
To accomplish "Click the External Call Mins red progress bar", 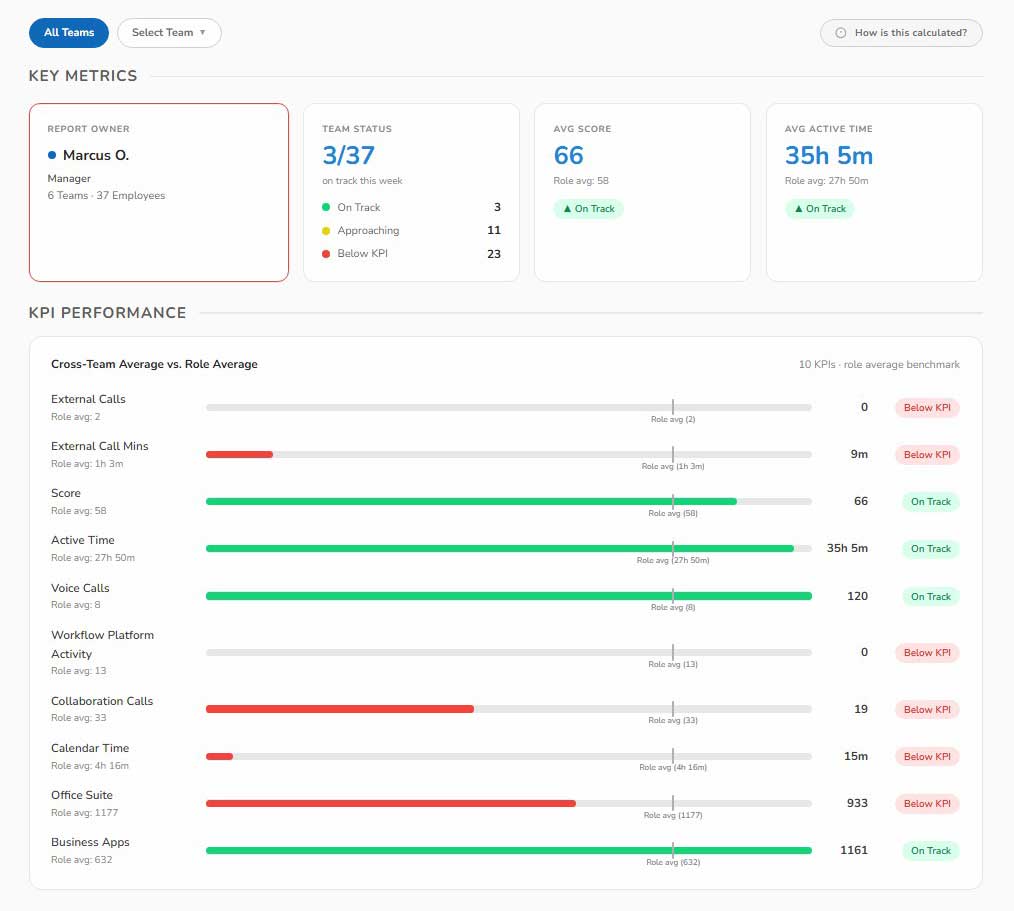I will [x=239, y=455].
